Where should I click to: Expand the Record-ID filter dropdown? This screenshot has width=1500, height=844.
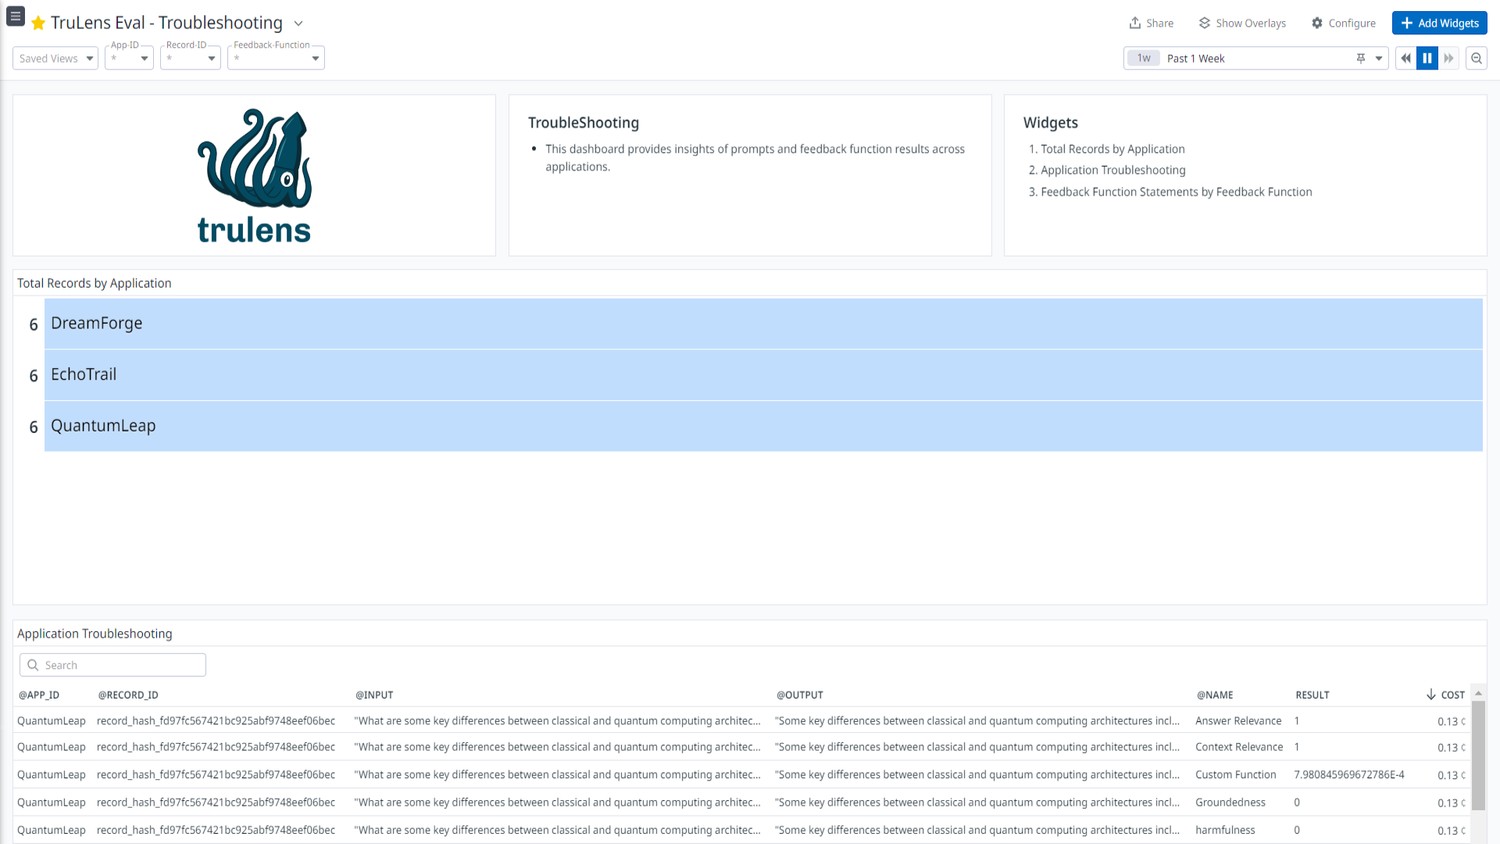click(190, 58)
